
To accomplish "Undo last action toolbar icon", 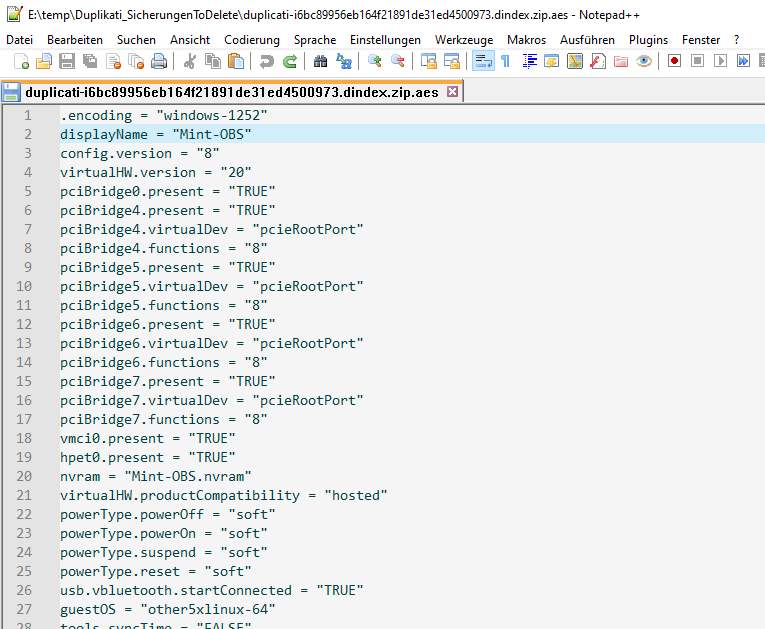I will pyautogui.click(x=266, y=61).
